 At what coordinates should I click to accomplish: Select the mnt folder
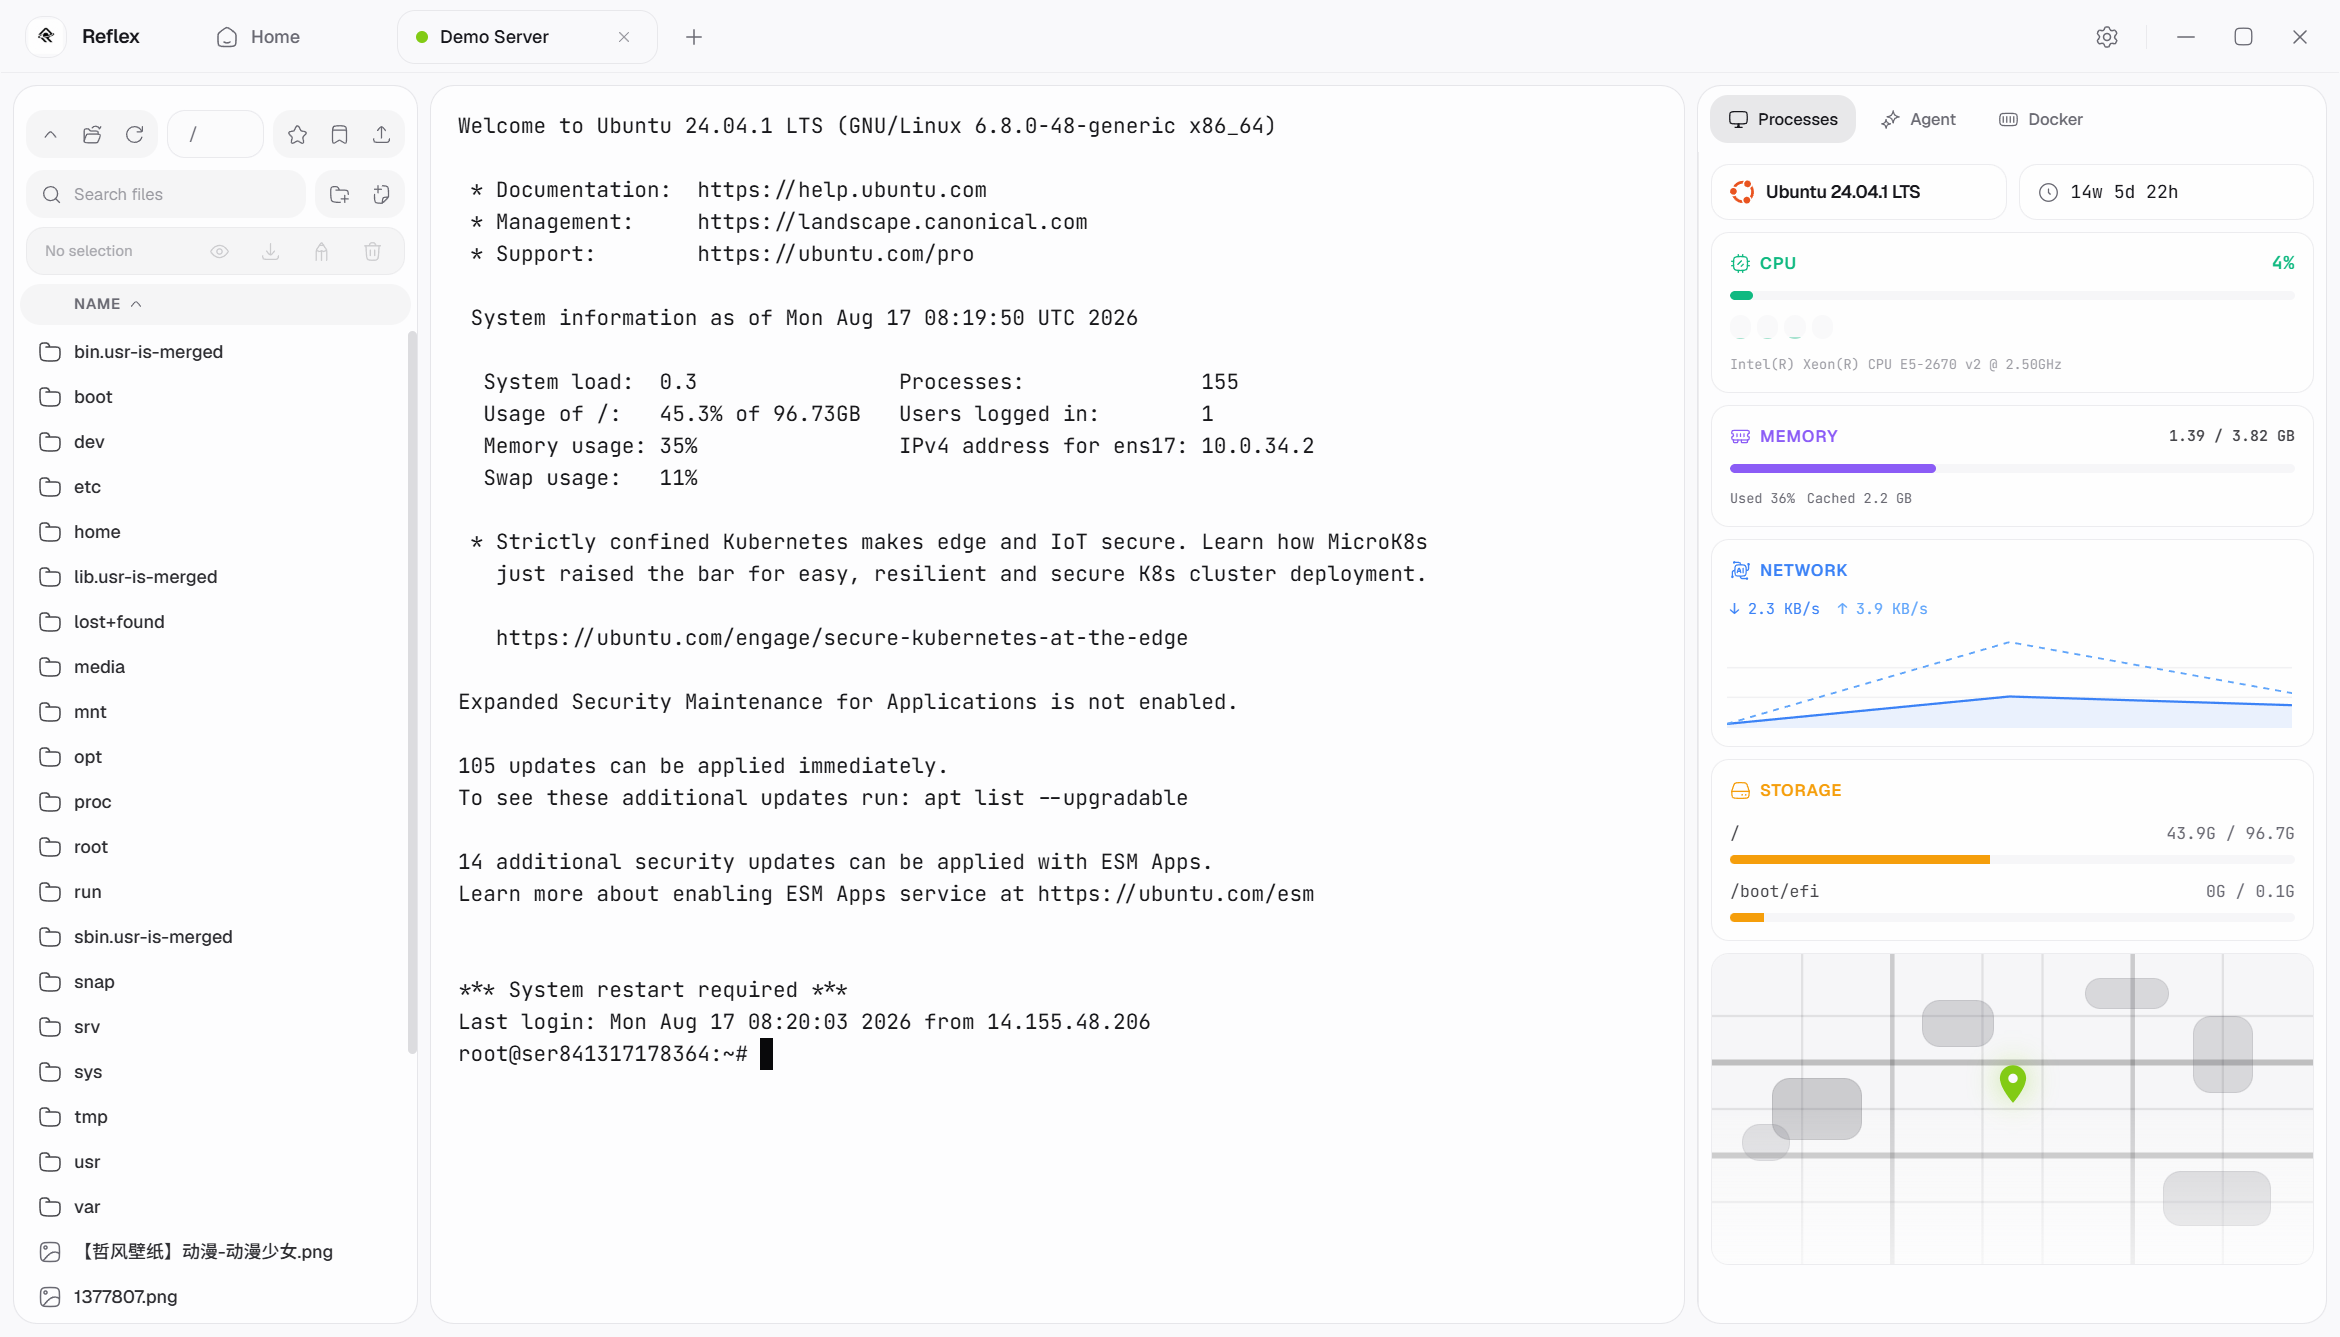(x=215, y=712)
